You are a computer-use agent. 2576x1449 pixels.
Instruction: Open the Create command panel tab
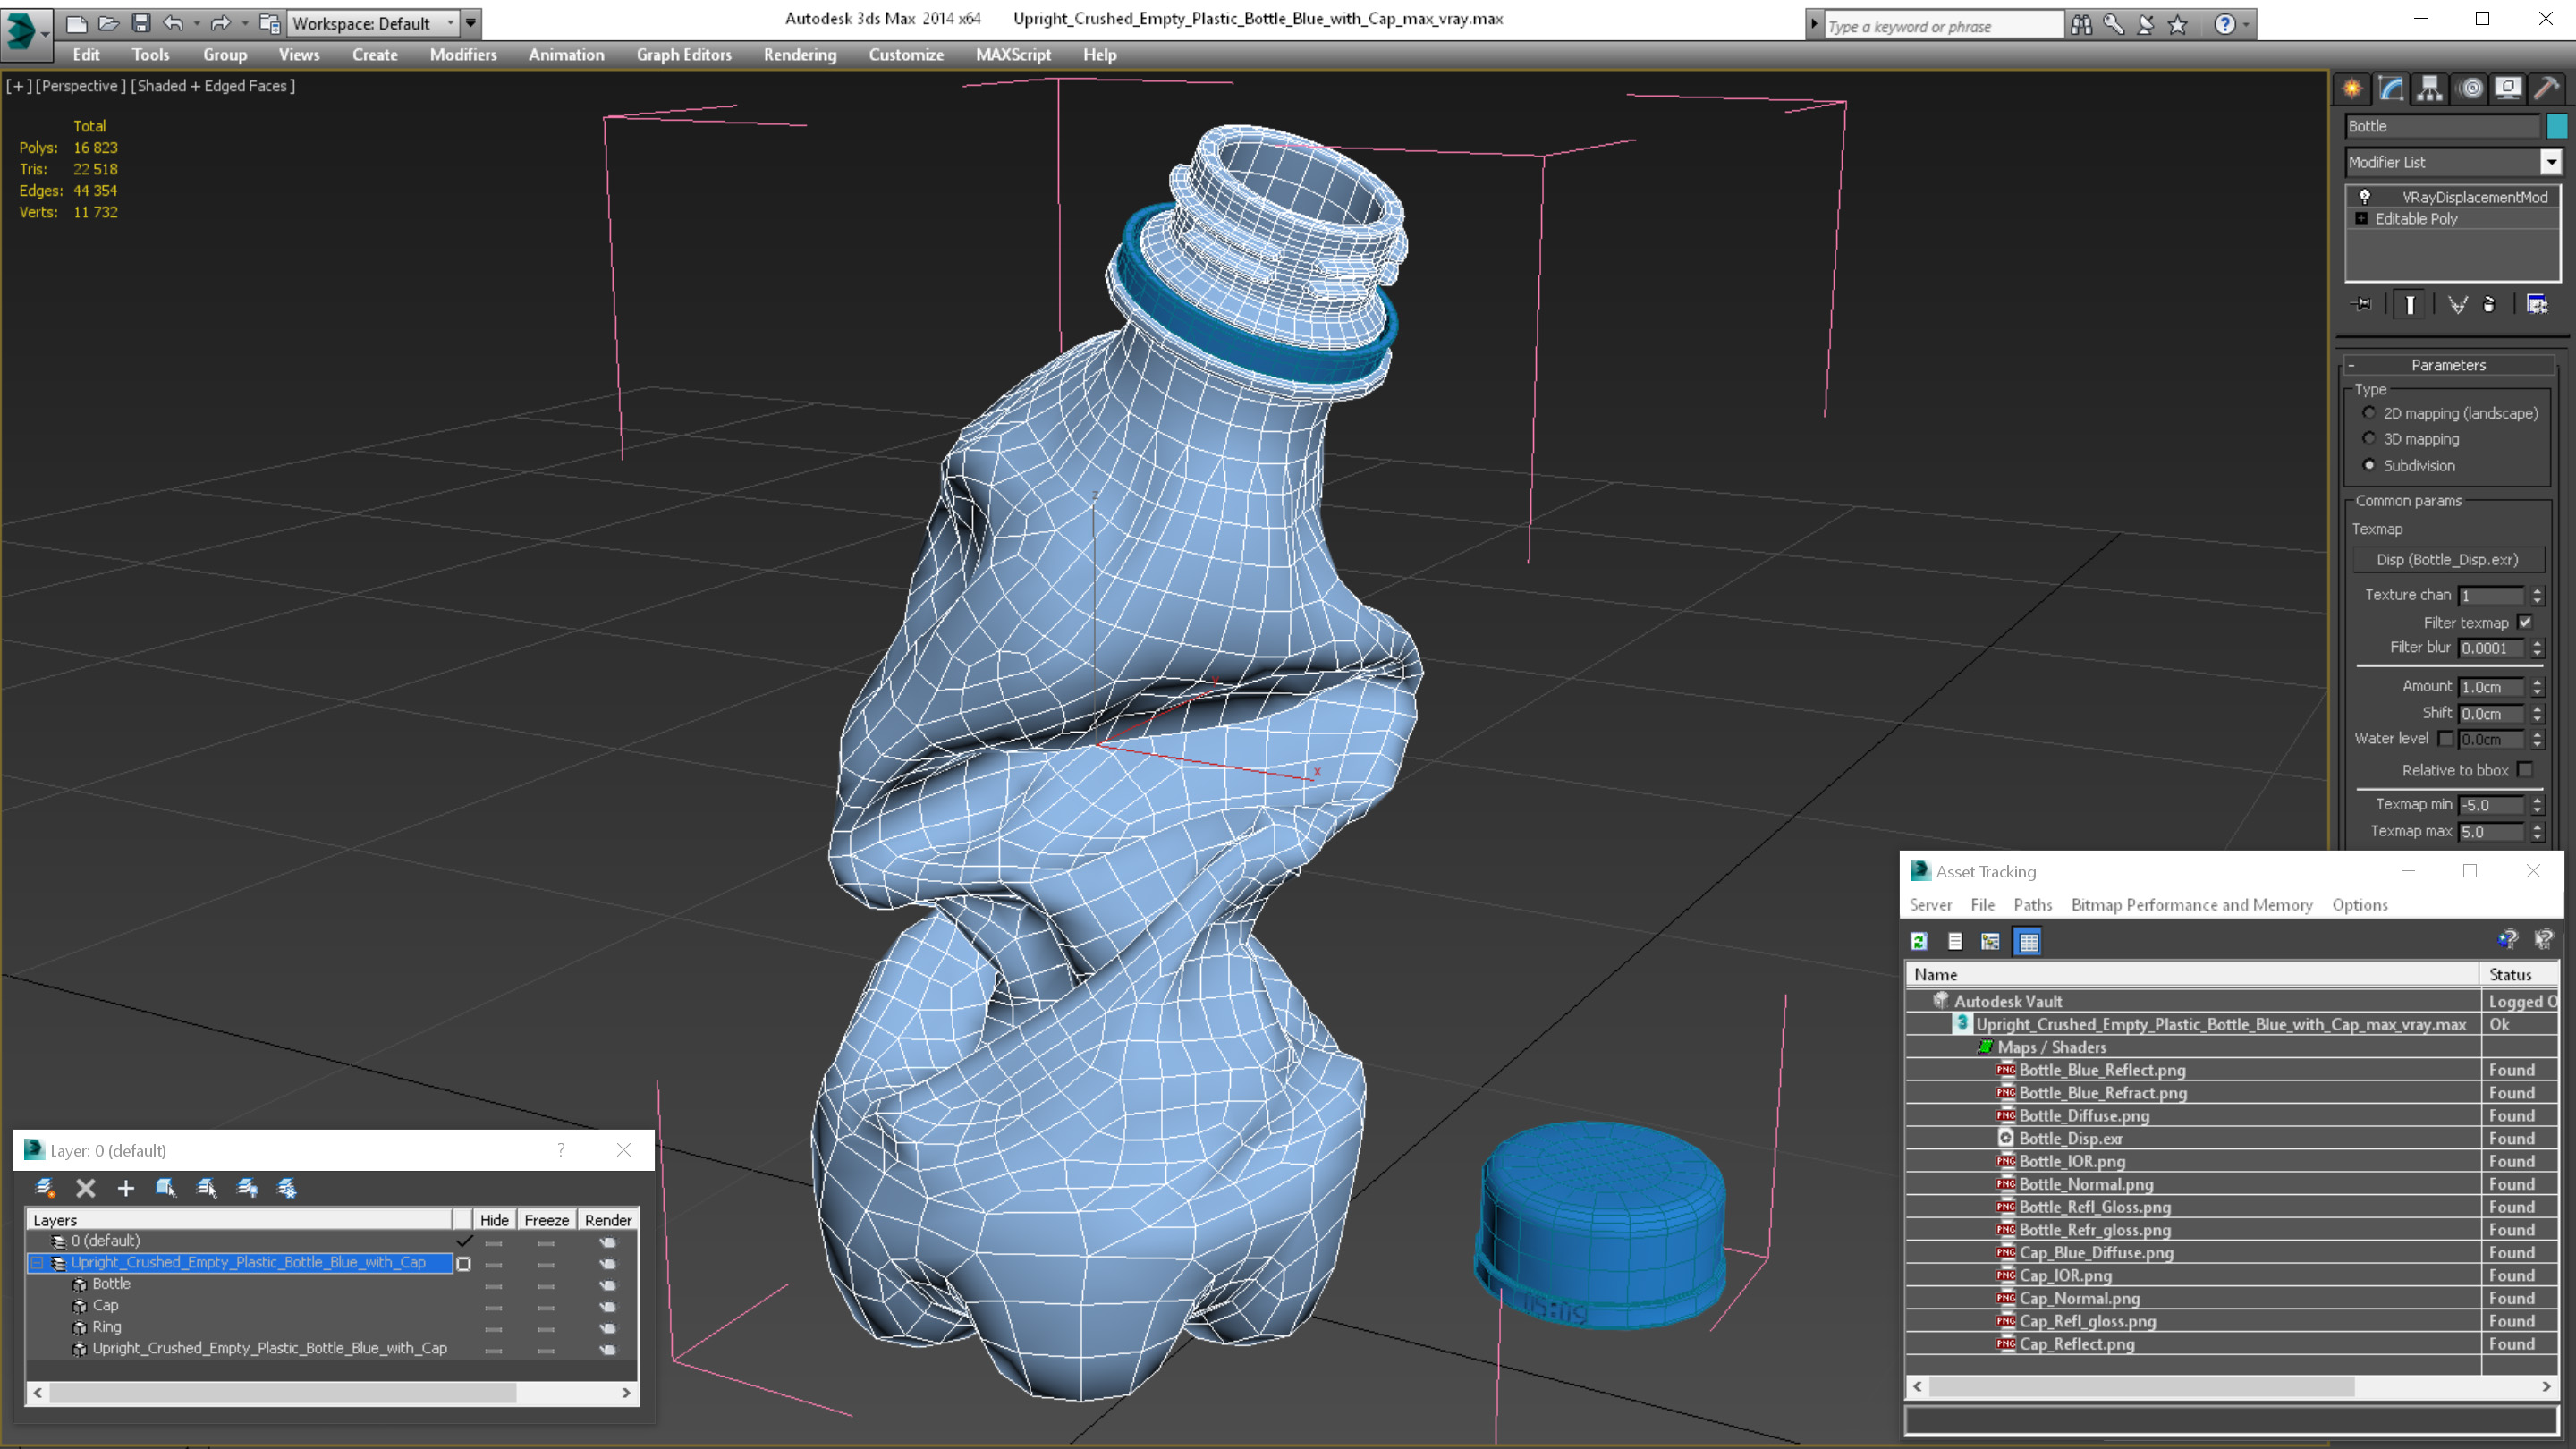2352,89
